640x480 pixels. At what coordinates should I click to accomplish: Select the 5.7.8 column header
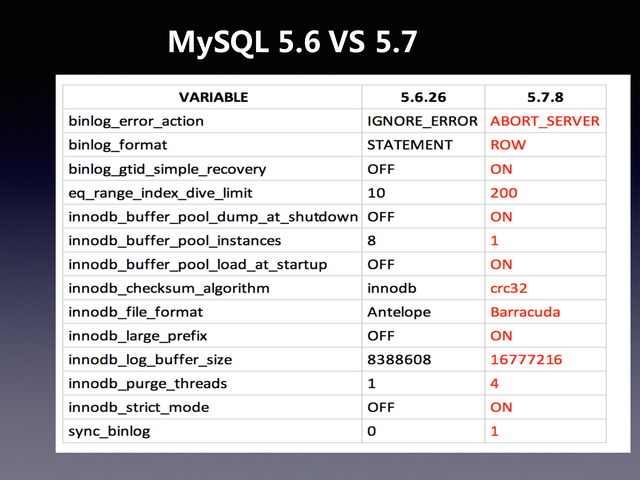pyautogui.click(x=545, y=97)
